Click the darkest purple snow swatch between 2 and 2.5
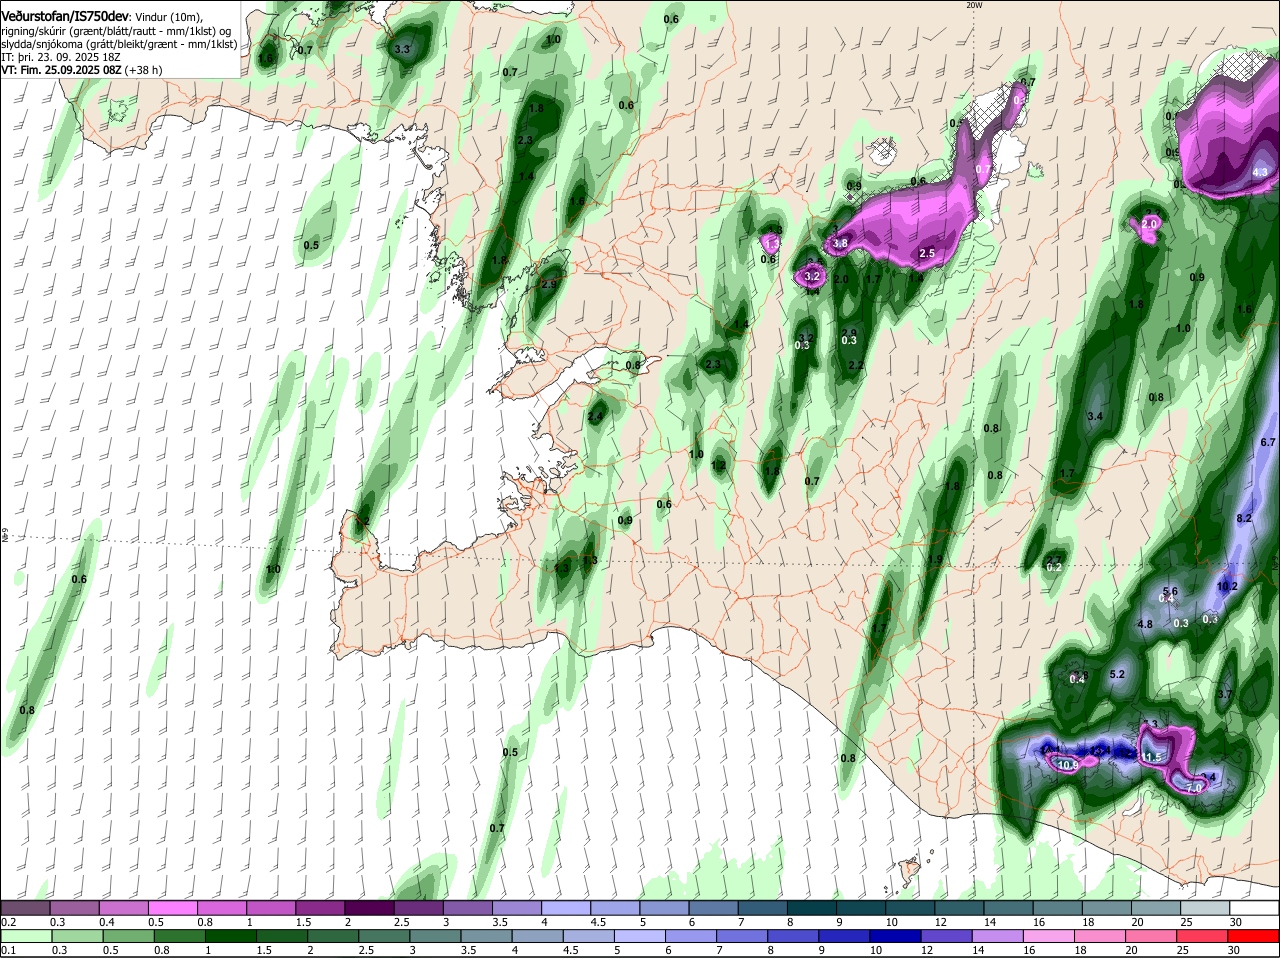 point(369,907)
